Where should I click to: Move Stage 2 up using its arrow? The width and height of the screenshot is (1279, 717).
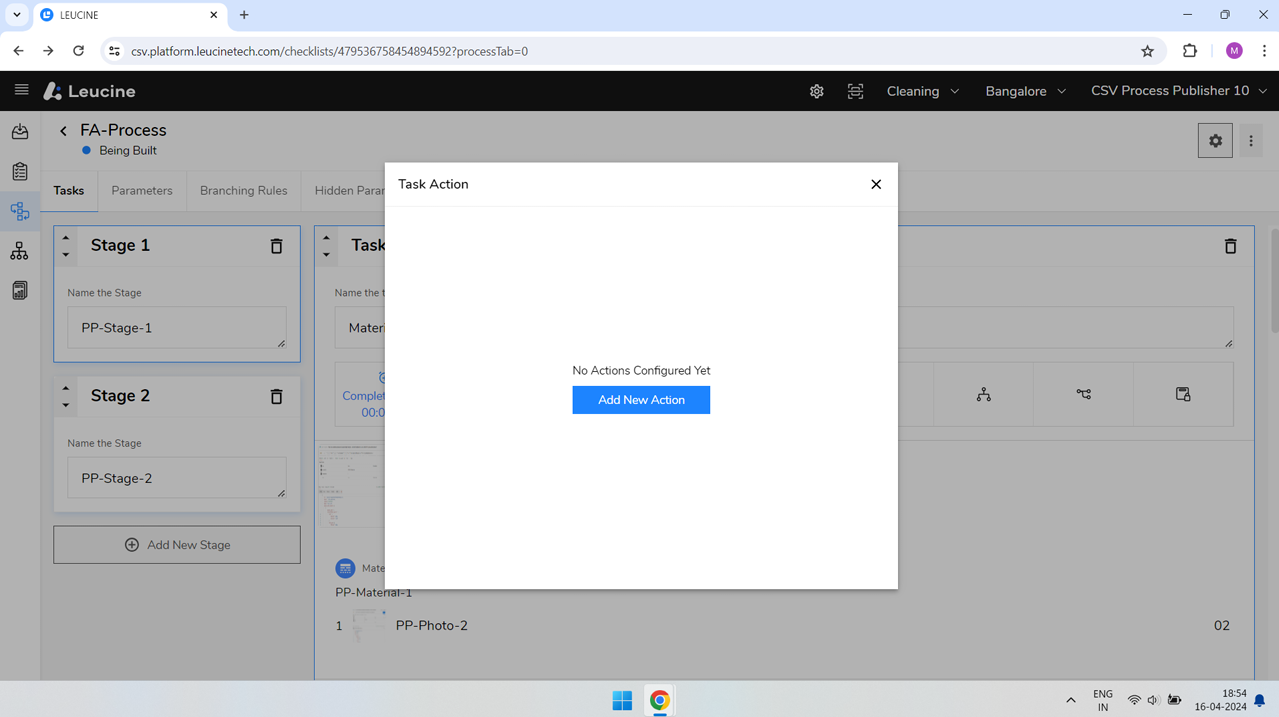coord(65,389)
